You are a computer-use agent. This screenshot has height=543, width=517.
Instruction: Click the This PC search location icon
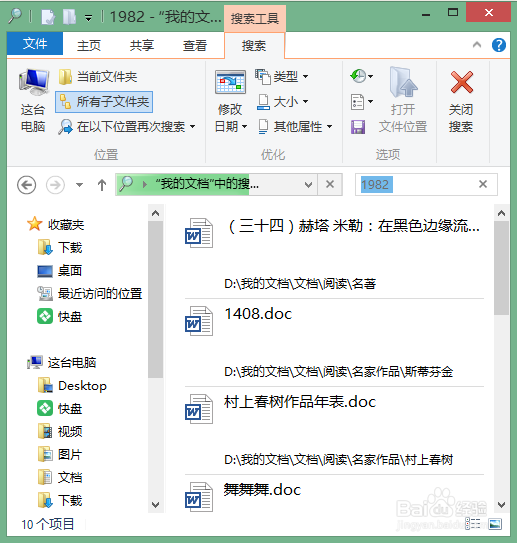point(33,100)
